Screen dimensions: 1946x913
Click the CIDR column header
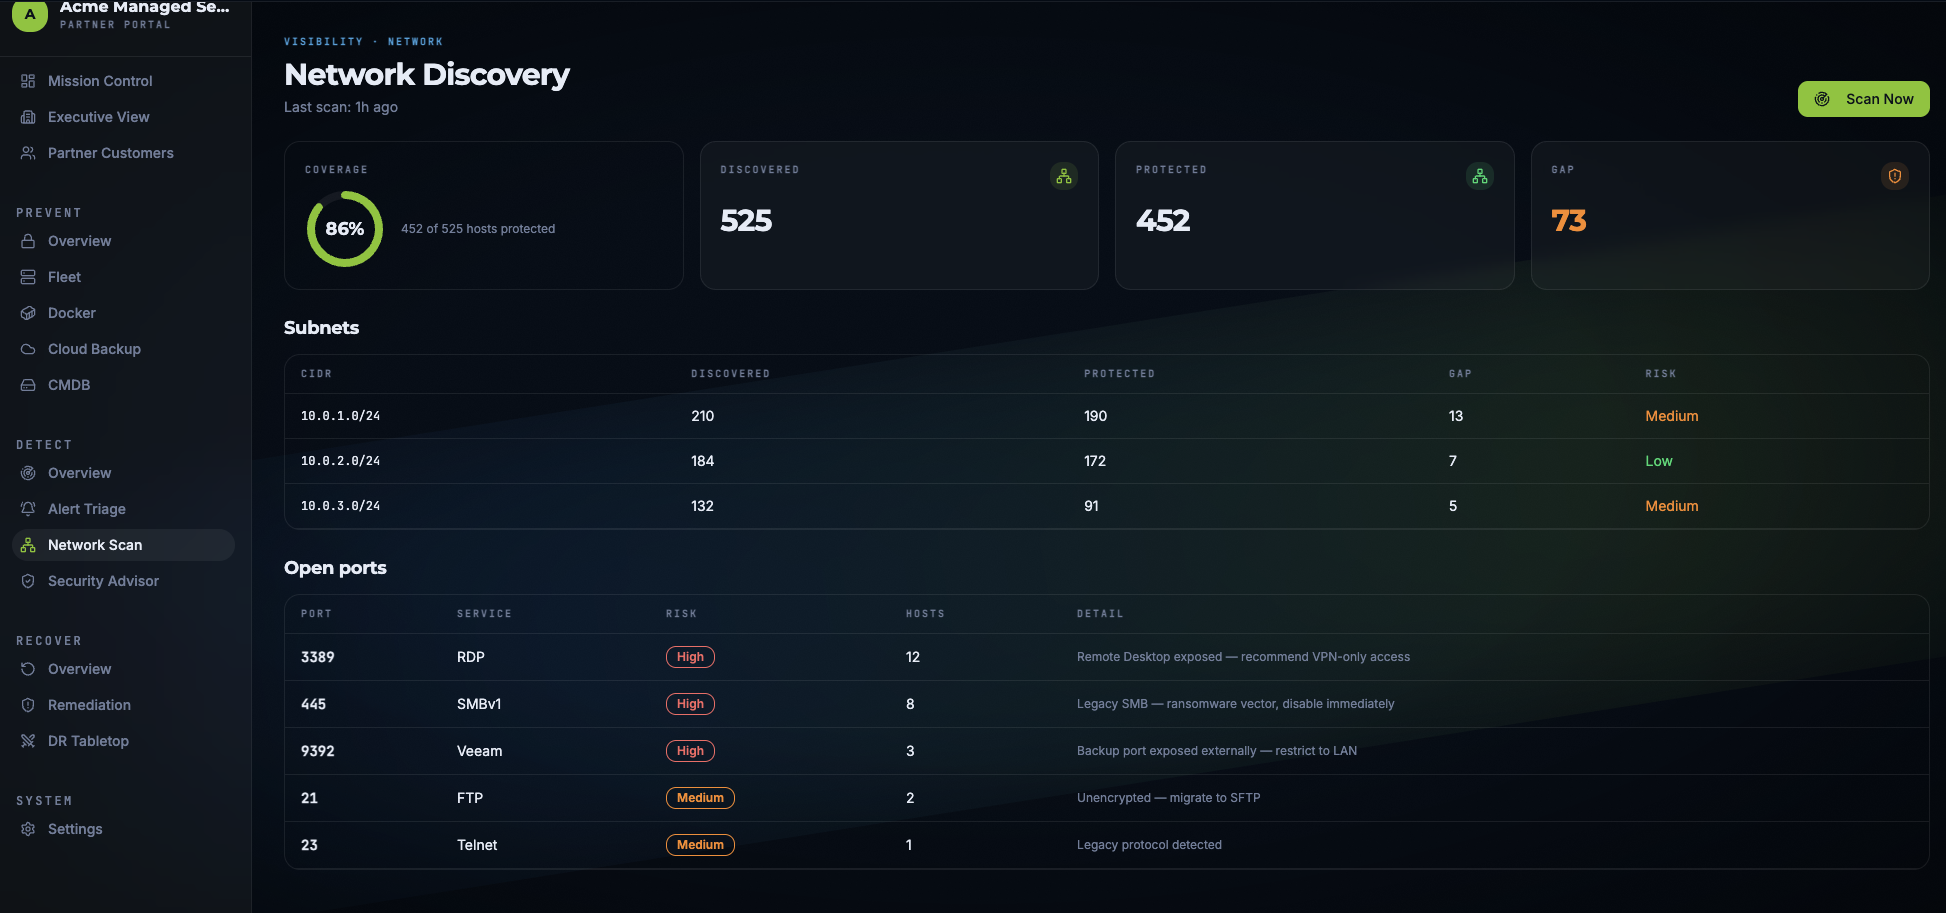pyautogui.click(x=316, y=374)
